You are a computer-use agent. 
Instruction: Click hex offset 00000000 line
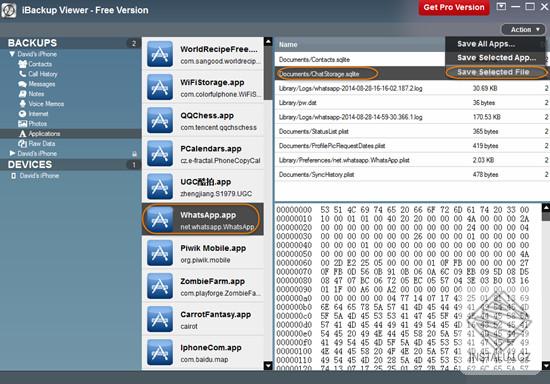[x=403, y=210]
